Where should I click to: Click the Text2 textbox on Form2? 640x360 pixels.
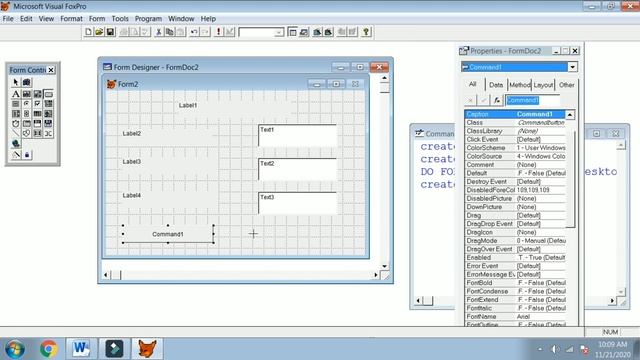click(298, 169)
